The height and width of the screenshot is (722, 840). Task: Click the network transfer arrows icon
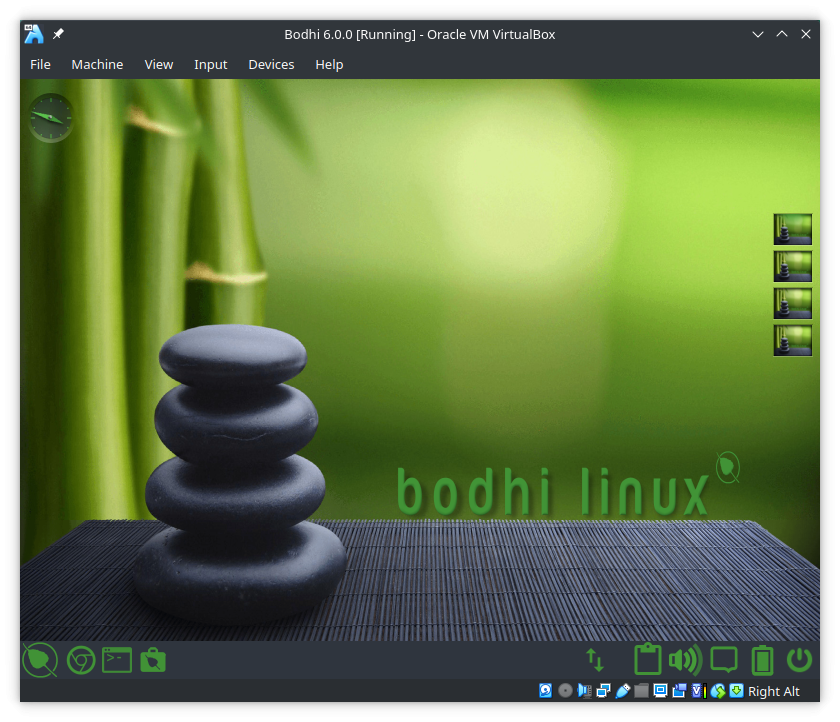click(595, 660)
